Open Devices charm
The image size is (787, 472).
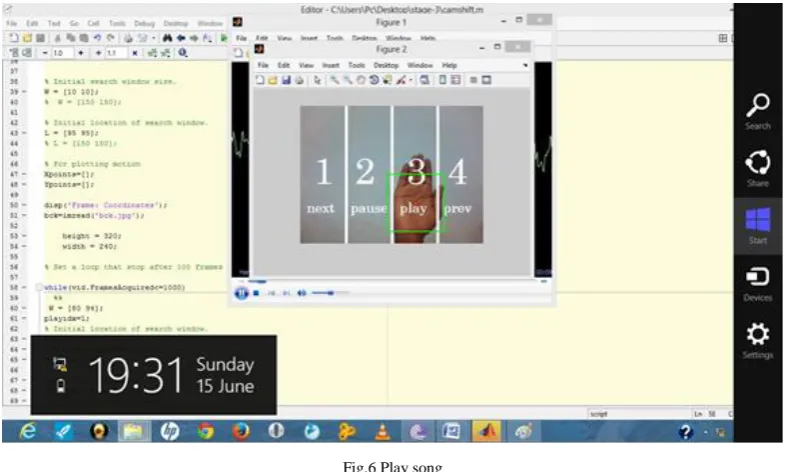(x=757, y=284)
